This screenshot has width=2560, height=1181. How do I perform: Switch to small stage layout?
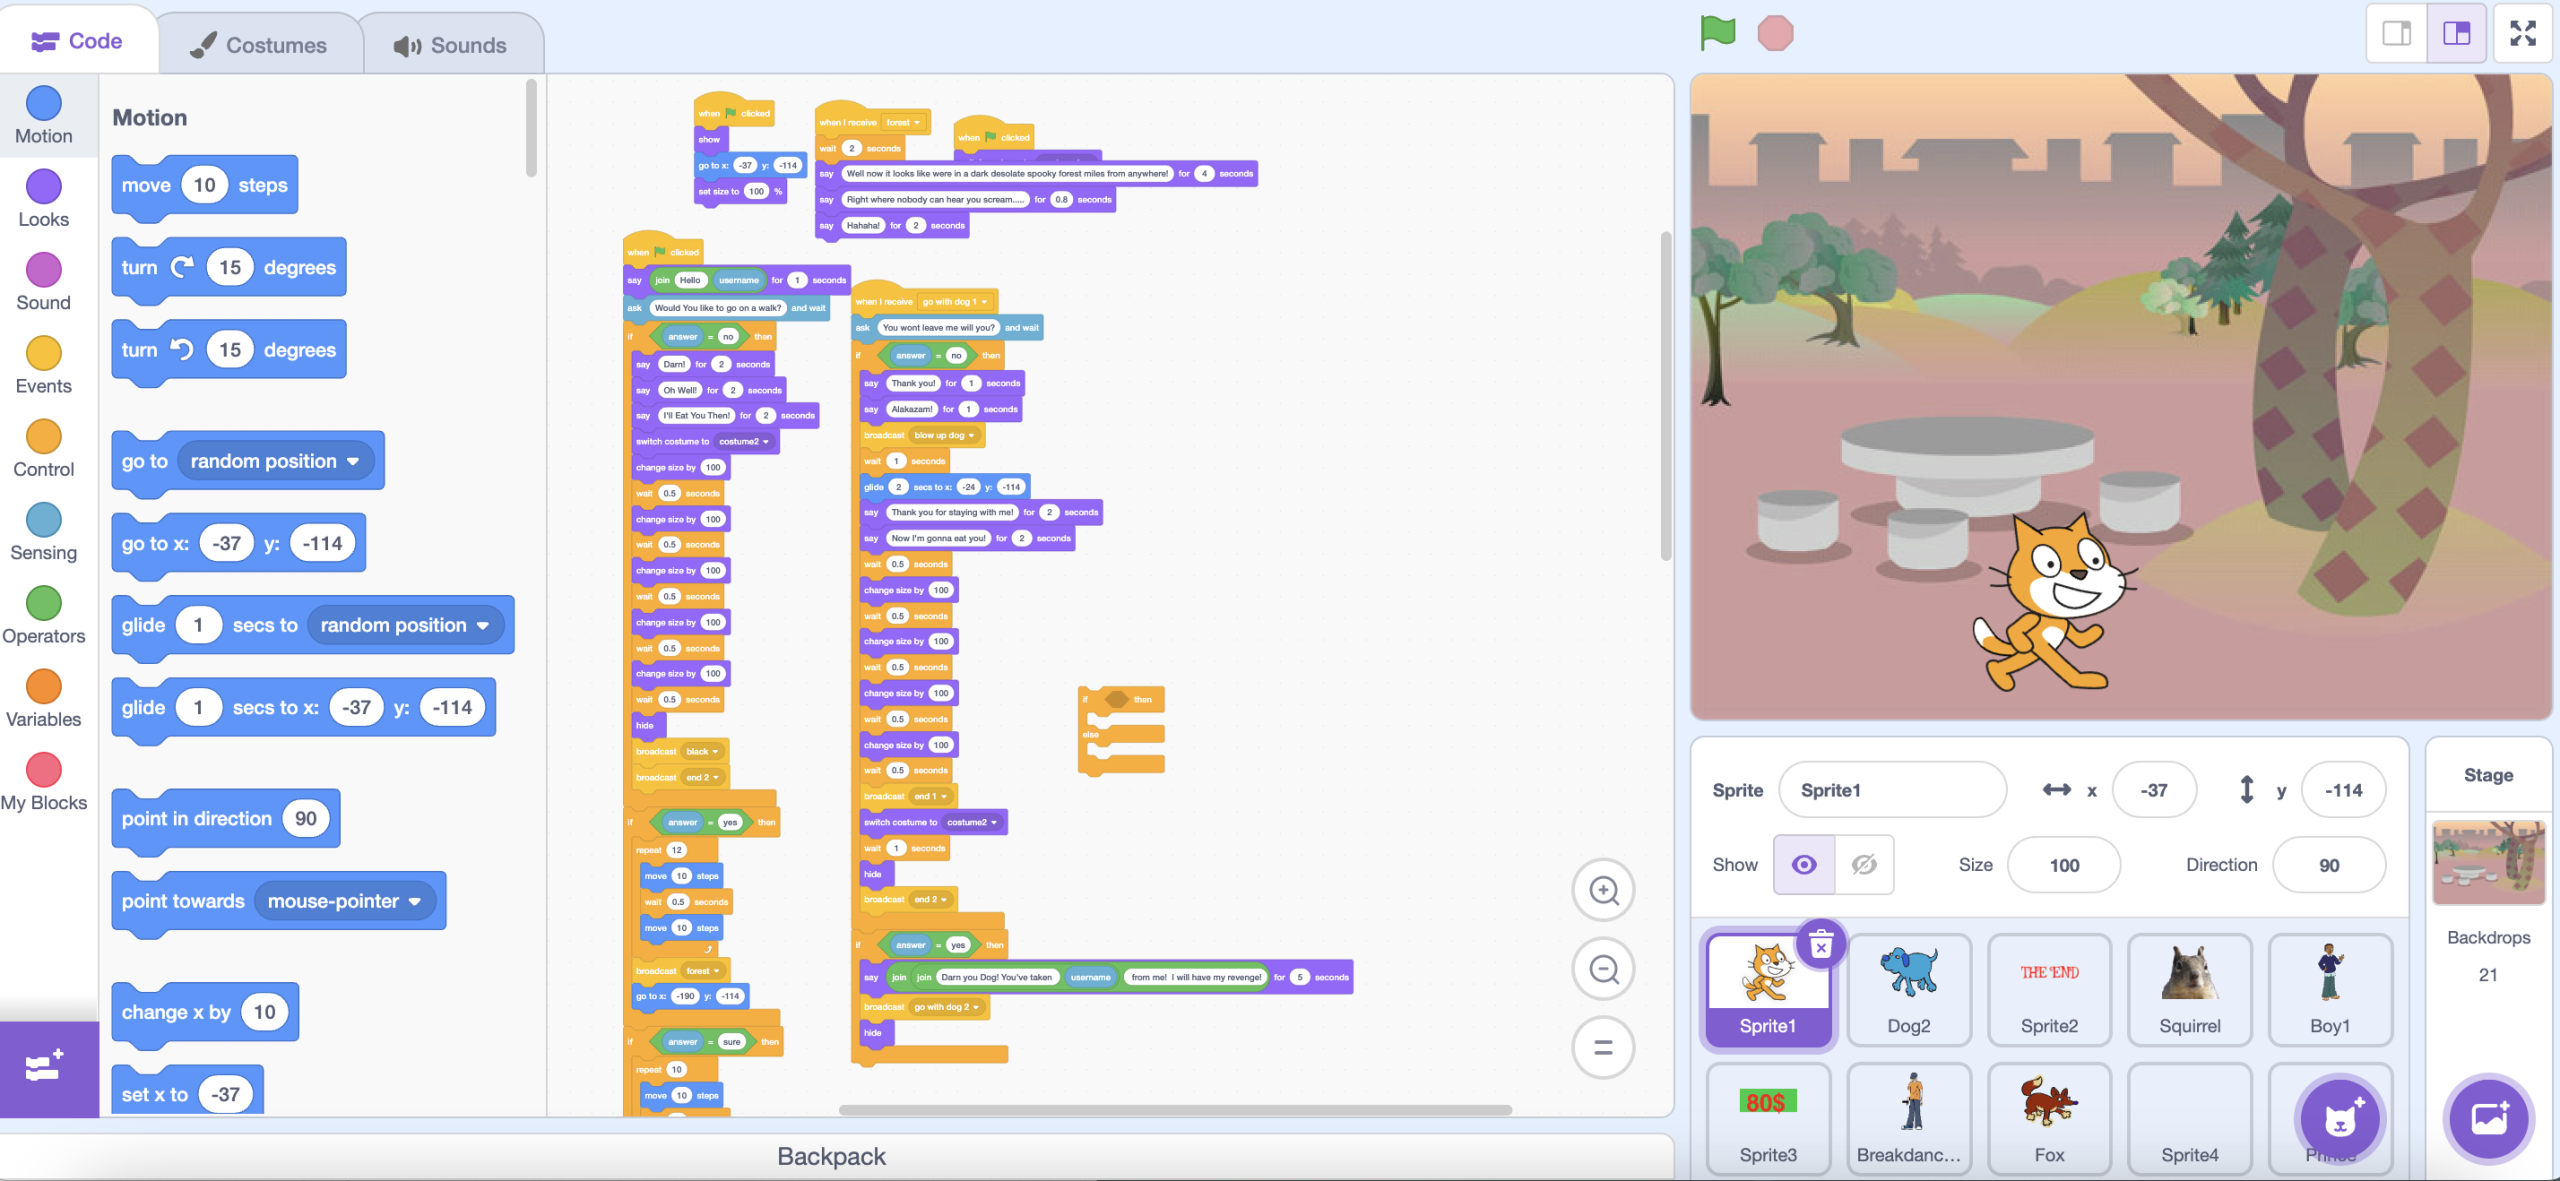(x=2396, y=33)
